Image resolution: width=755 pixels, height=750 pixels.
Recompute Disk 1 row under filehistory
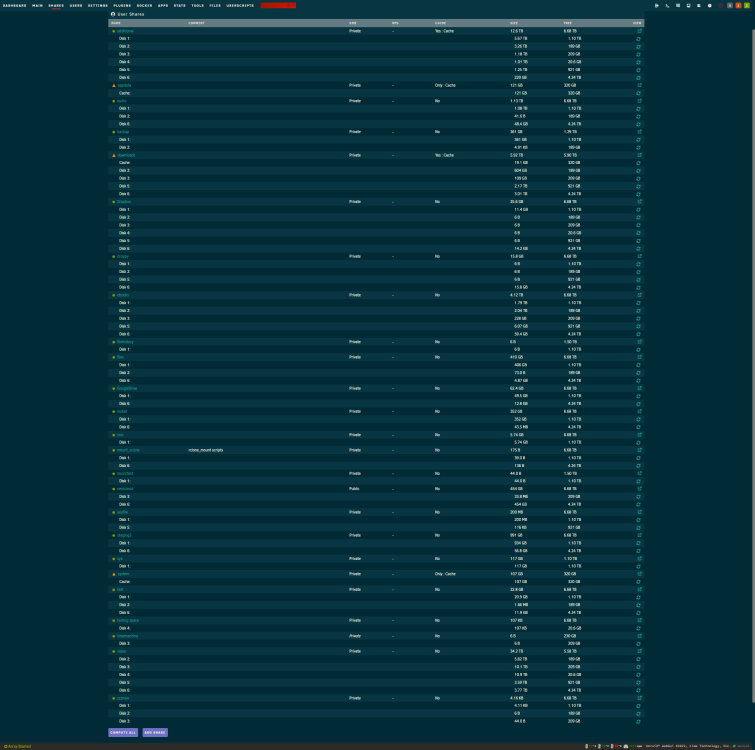click(x=638, y=349)
